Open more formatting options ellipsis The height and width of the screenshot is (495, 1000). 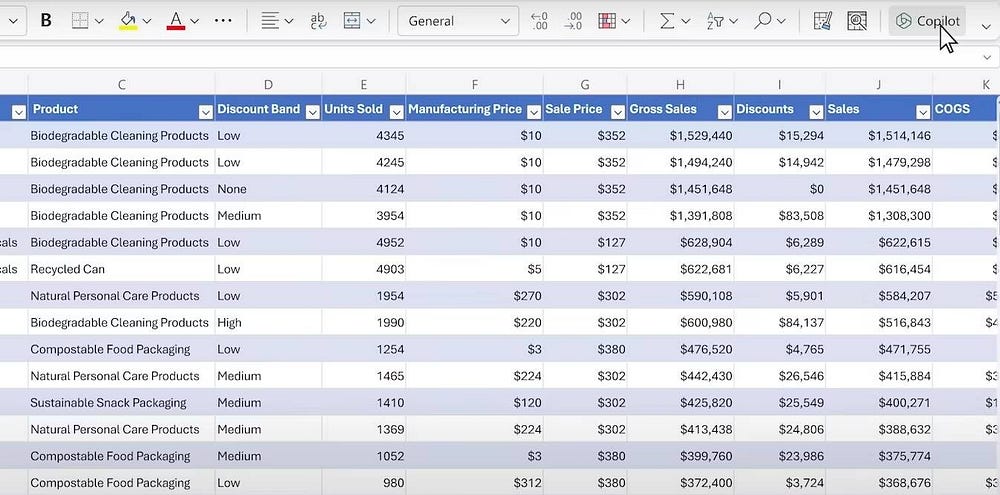coord(223,21)
